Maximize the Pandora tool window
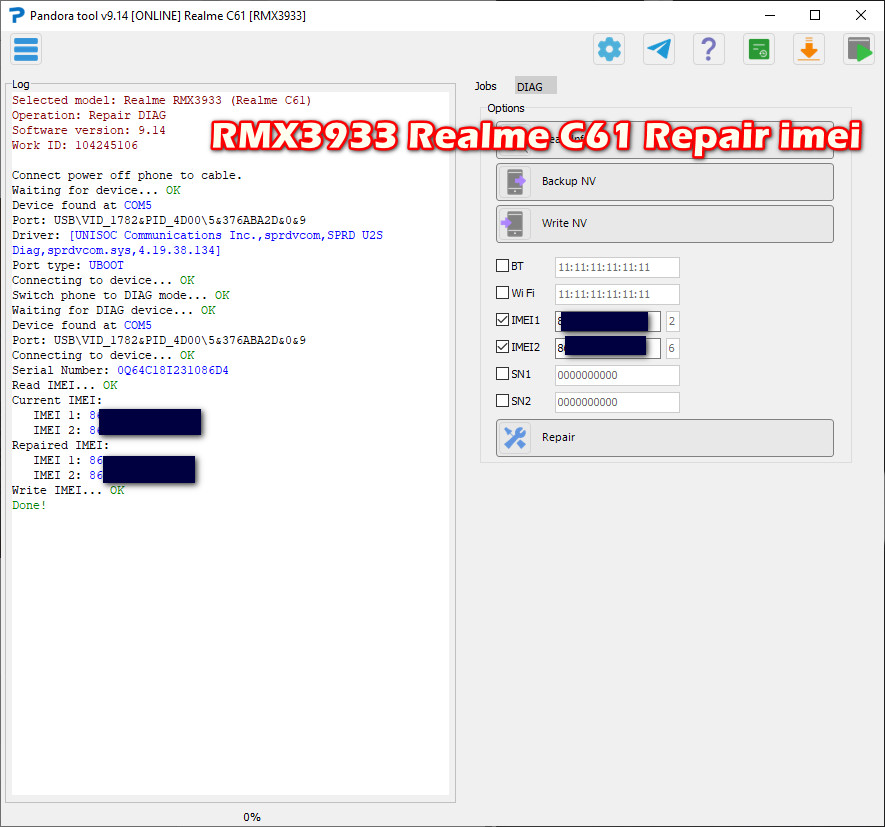Image resolution: width=885 pixels, height=827 pixels. click(x=814, y=15)
